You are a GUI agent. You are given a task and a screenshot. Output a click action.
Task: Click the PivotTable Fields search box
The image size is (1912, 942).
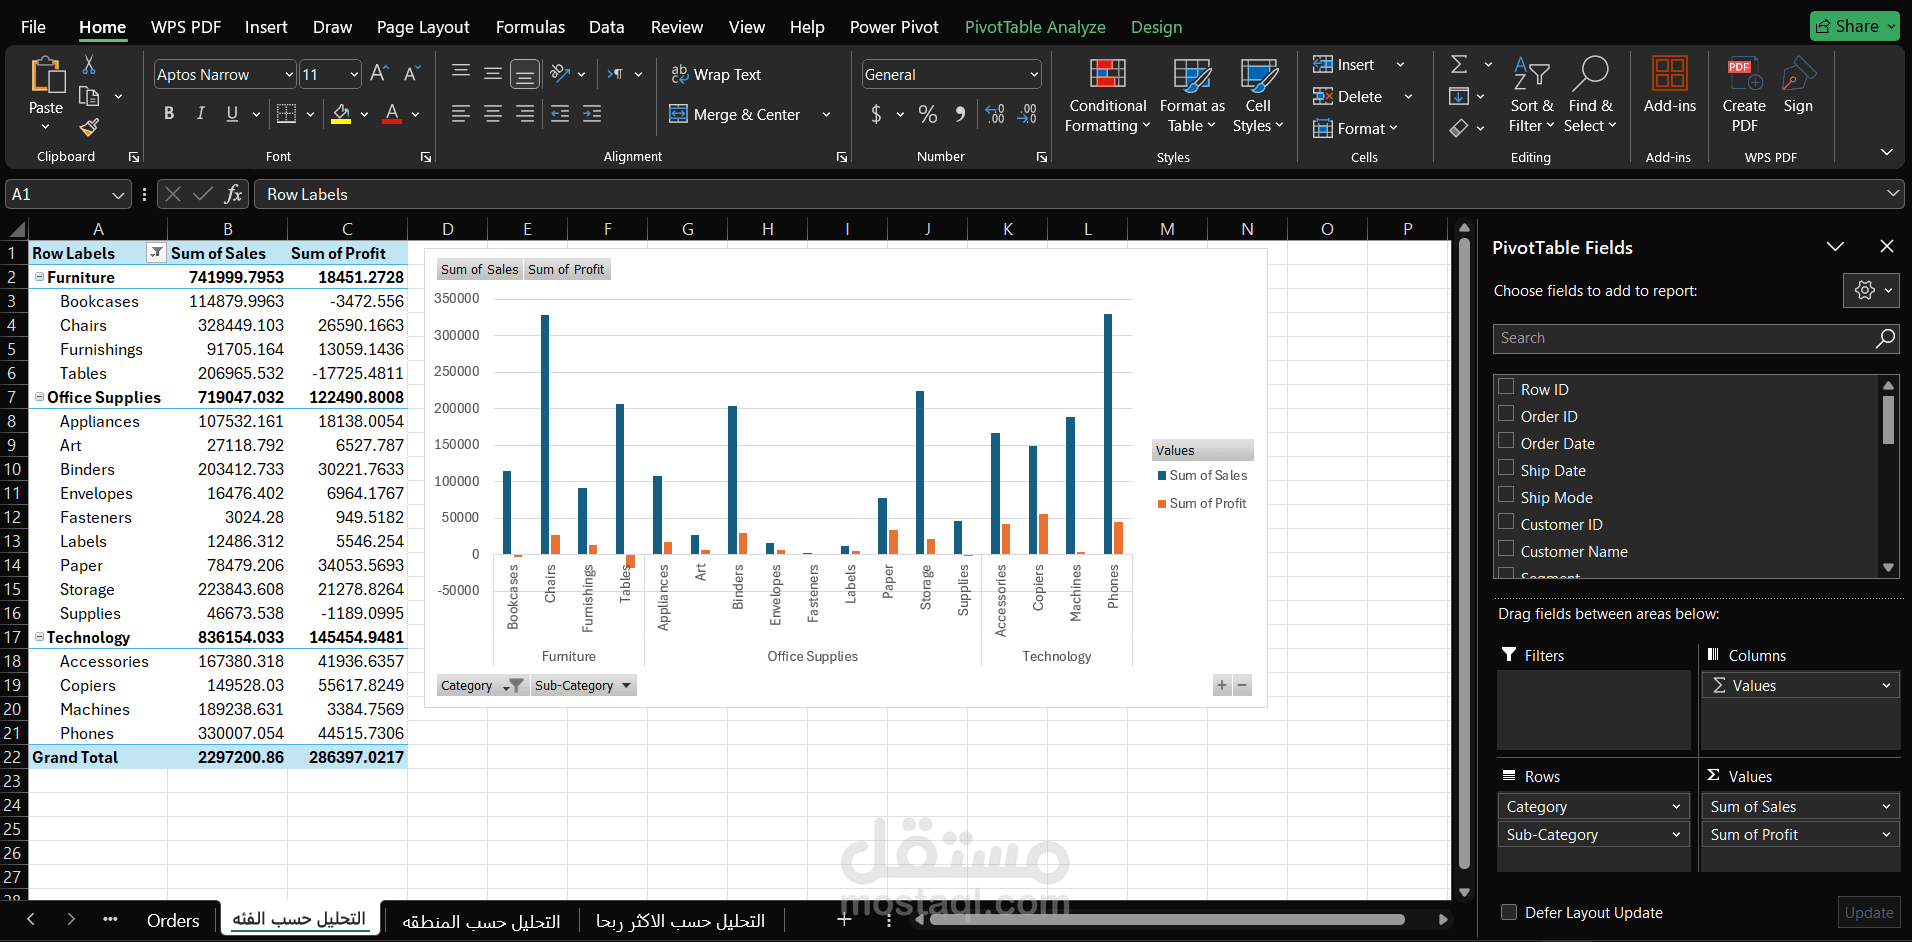[1696, 338]
